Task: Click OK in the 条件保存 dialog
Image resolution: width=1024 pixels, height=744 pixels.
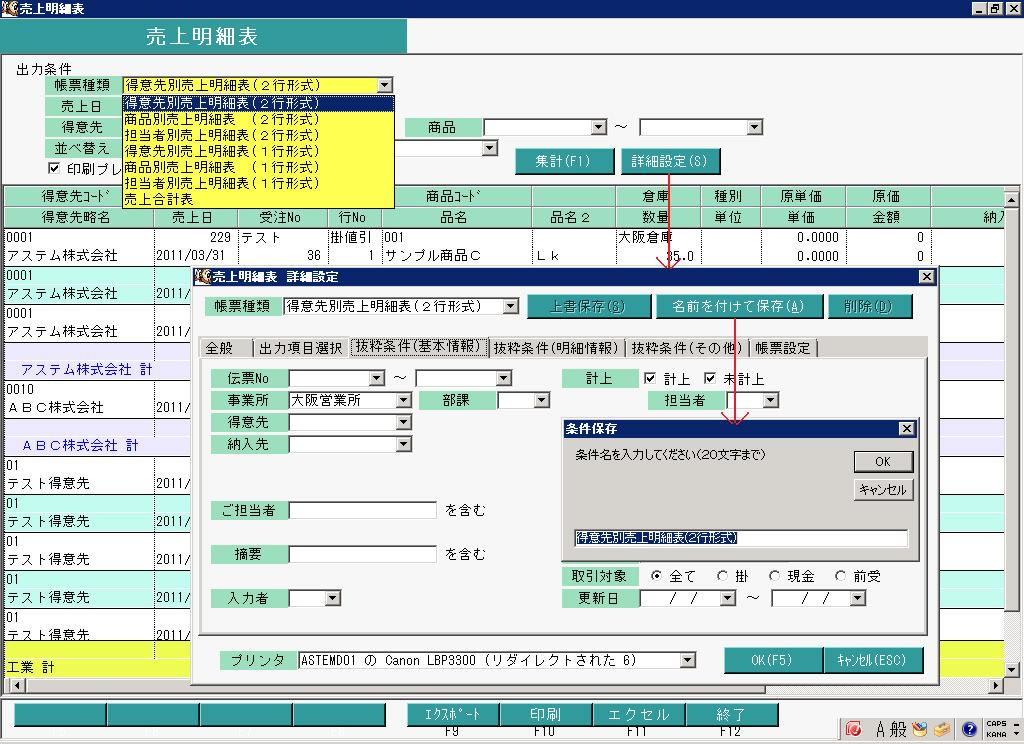Action: (883, 462)
